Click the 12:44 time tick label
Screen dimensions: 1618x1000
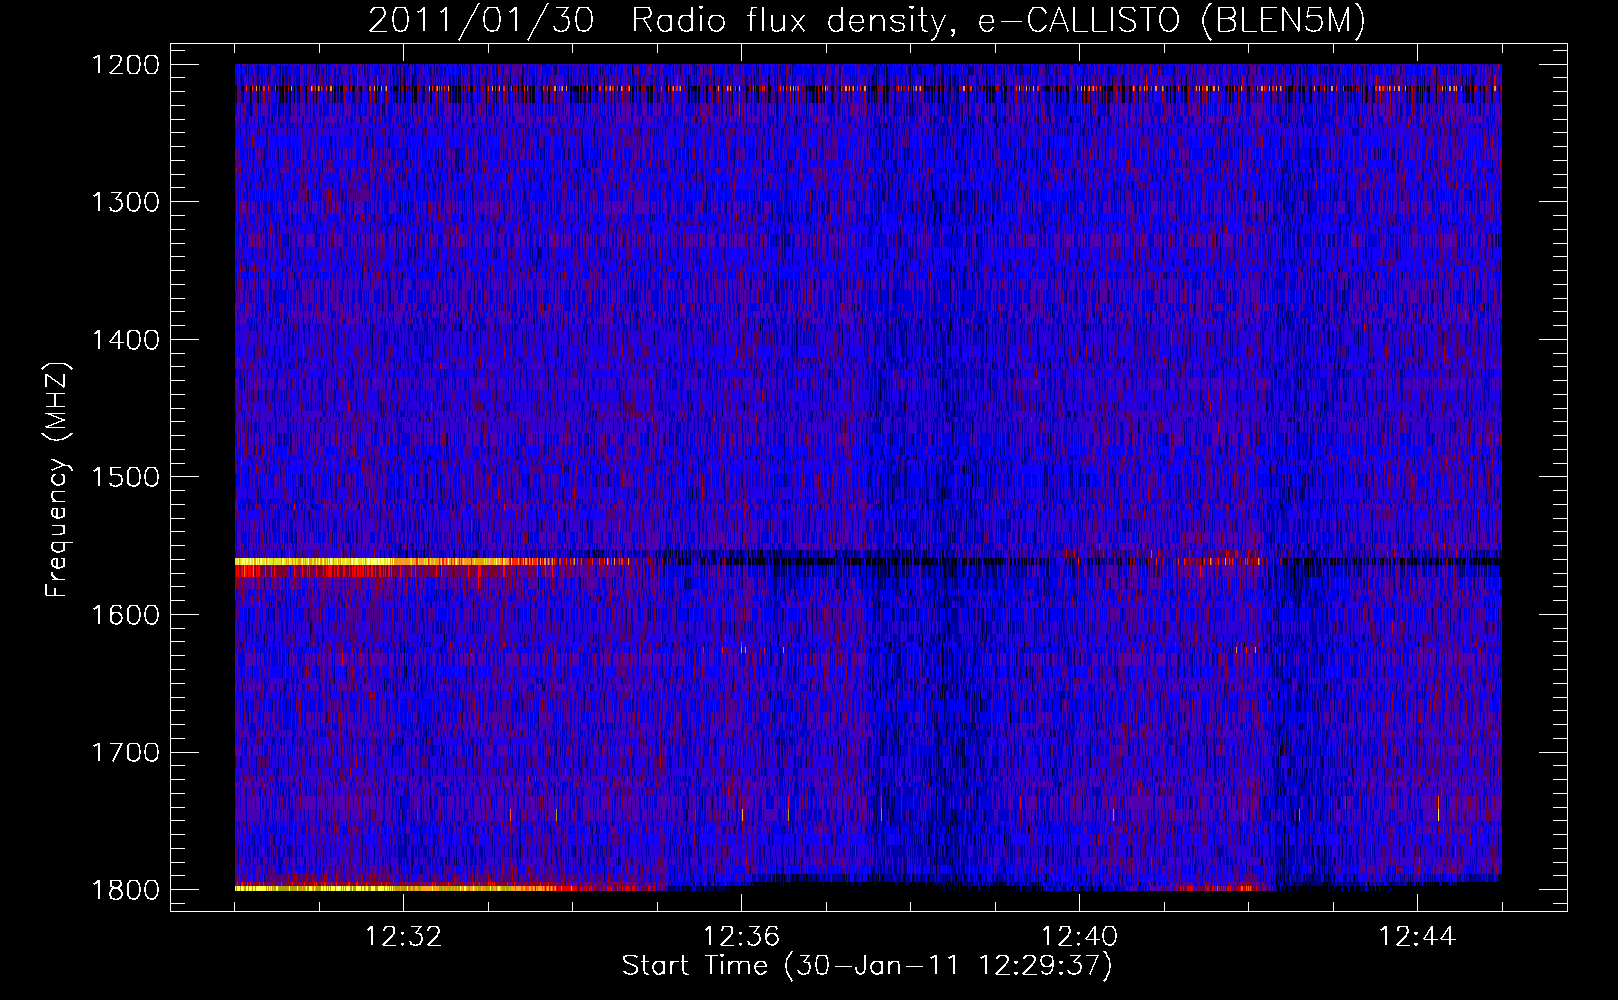pos(1417,937)
